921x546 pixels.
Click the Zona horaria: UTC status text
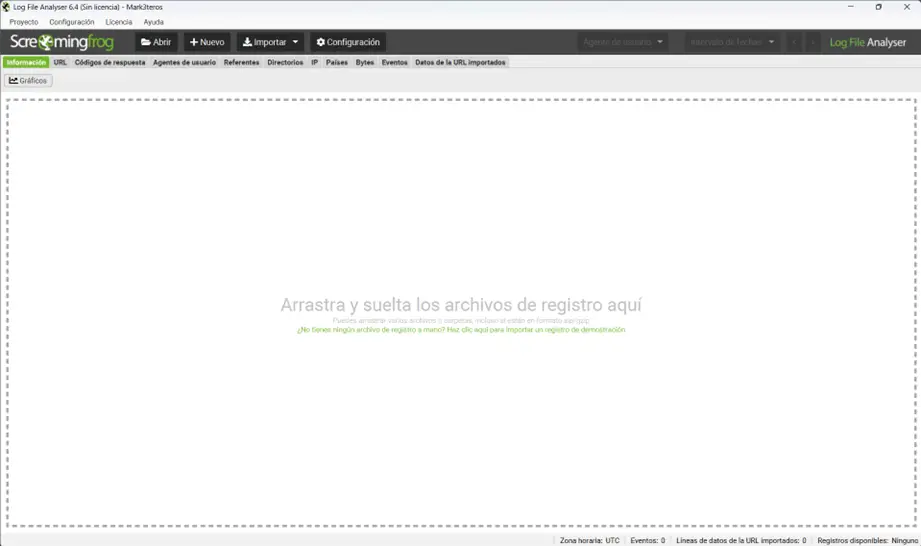point(589,540)
